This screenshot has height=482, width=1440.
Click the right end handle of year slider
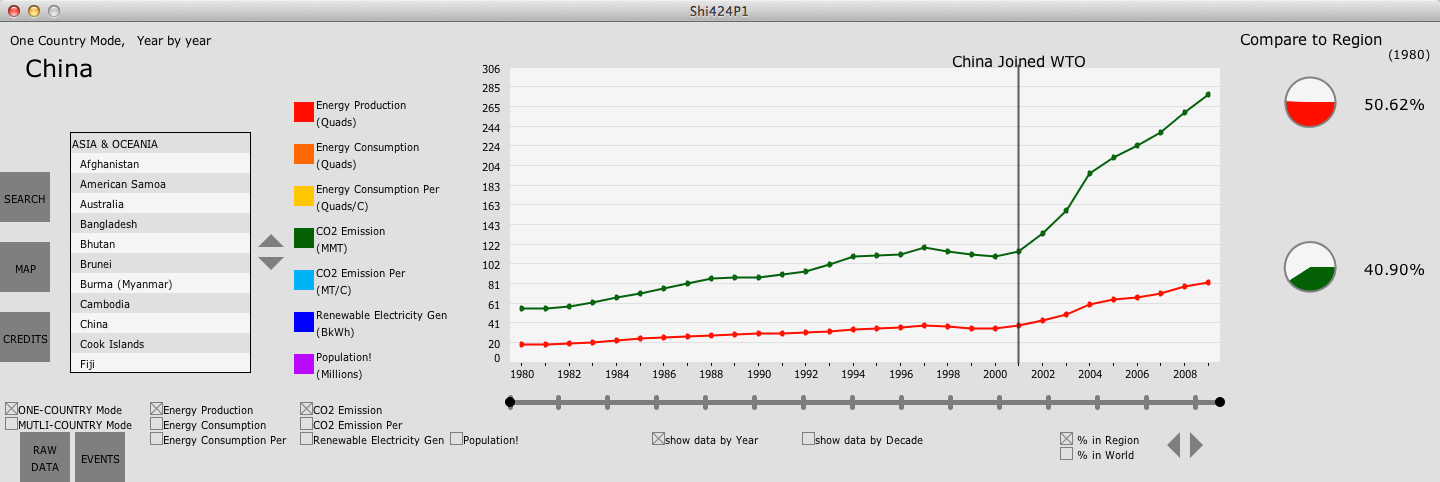click(x=1219, y=402)
